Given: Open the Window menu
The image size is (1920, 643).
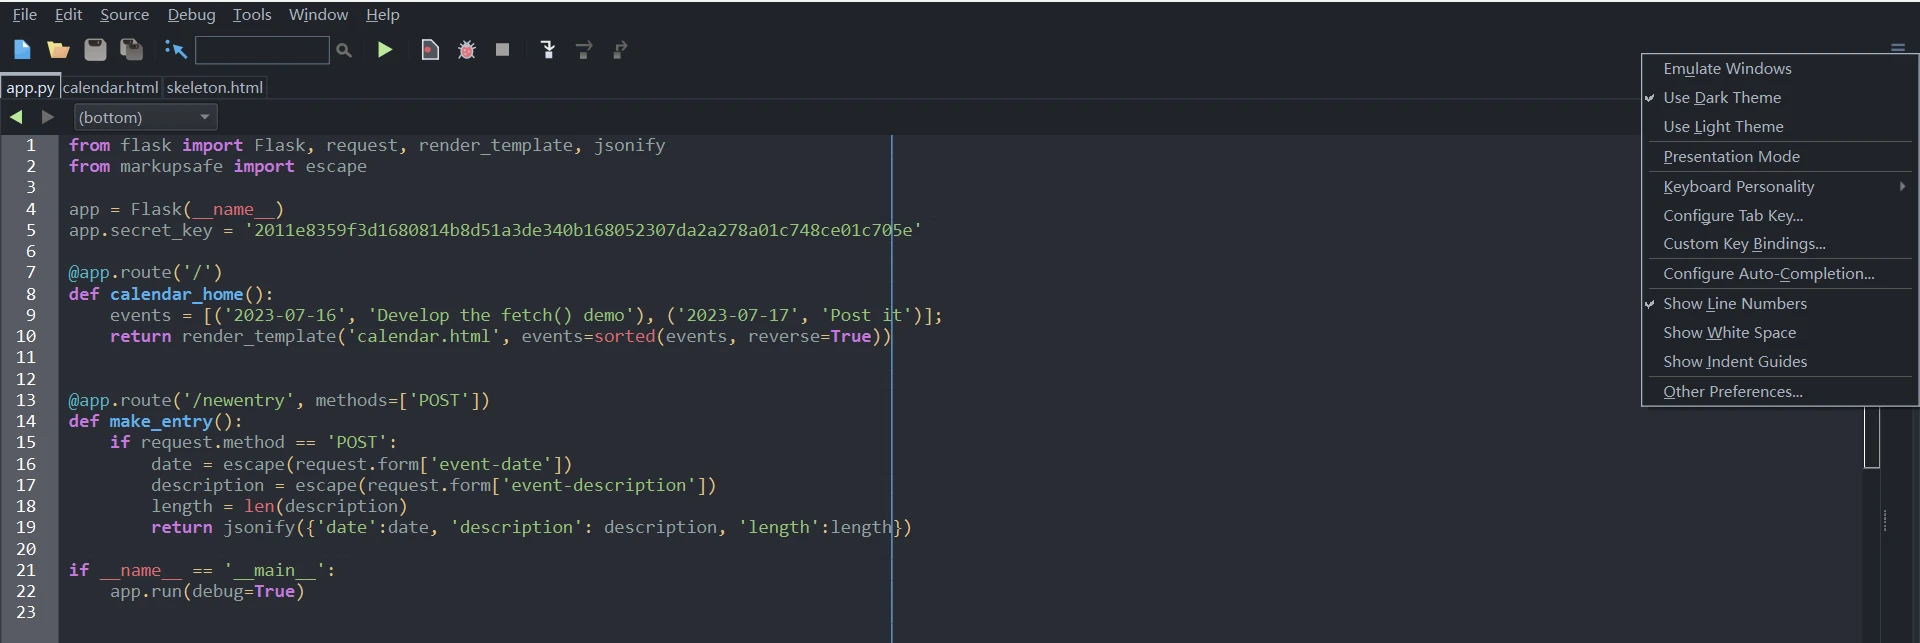Looking at the screenshot, I should (x=318, y=15).
